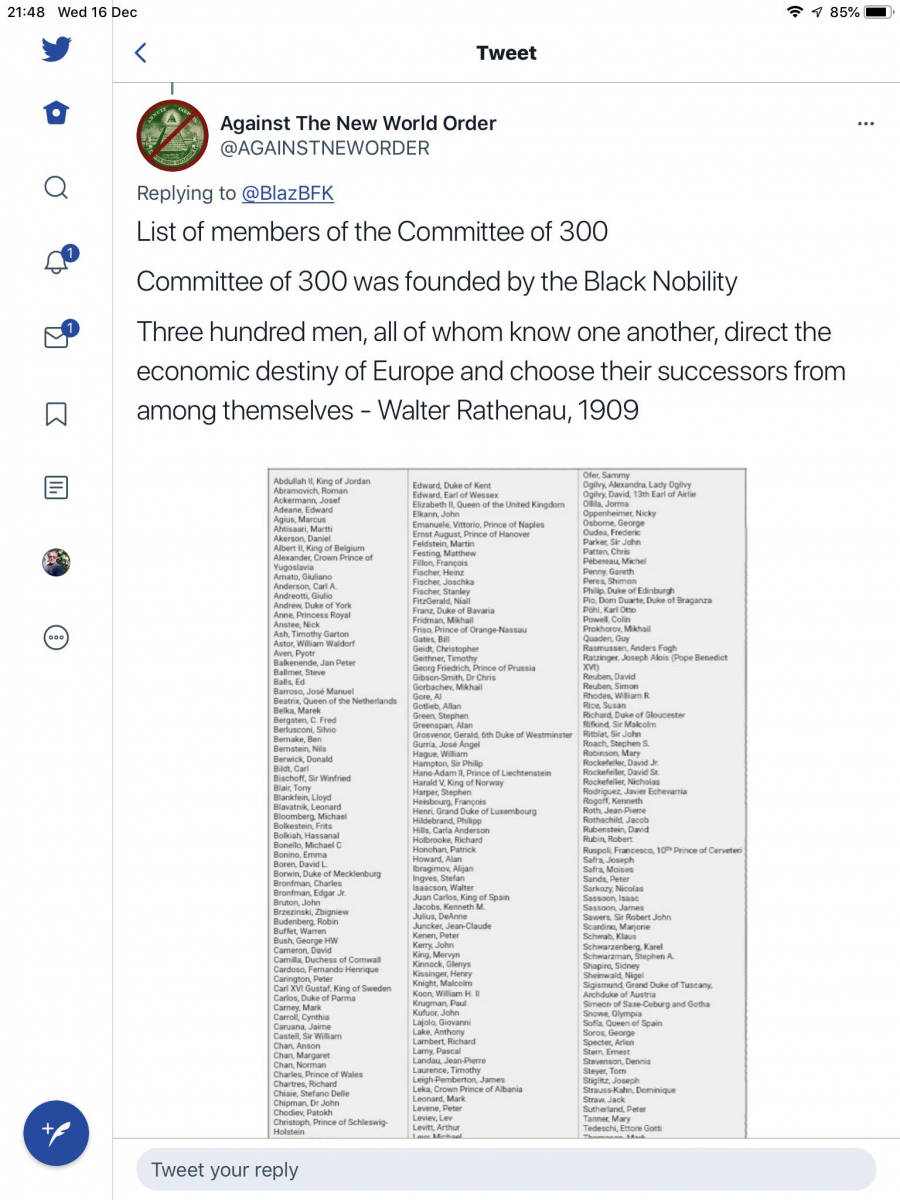900x1200 pixels.
Task: Open the profile avatar in sidebar
Action: click(56, 563)
